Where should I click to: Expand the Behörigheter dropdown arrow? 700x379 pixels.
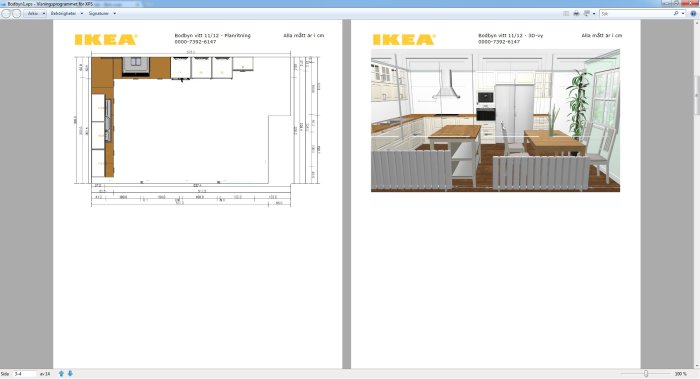(82, 13)
